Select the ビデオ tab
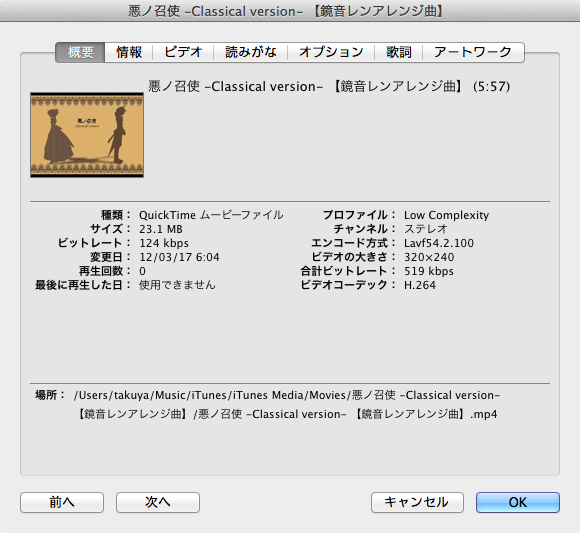This screenshot has width=580, height=533. click(x=183, y=52)
